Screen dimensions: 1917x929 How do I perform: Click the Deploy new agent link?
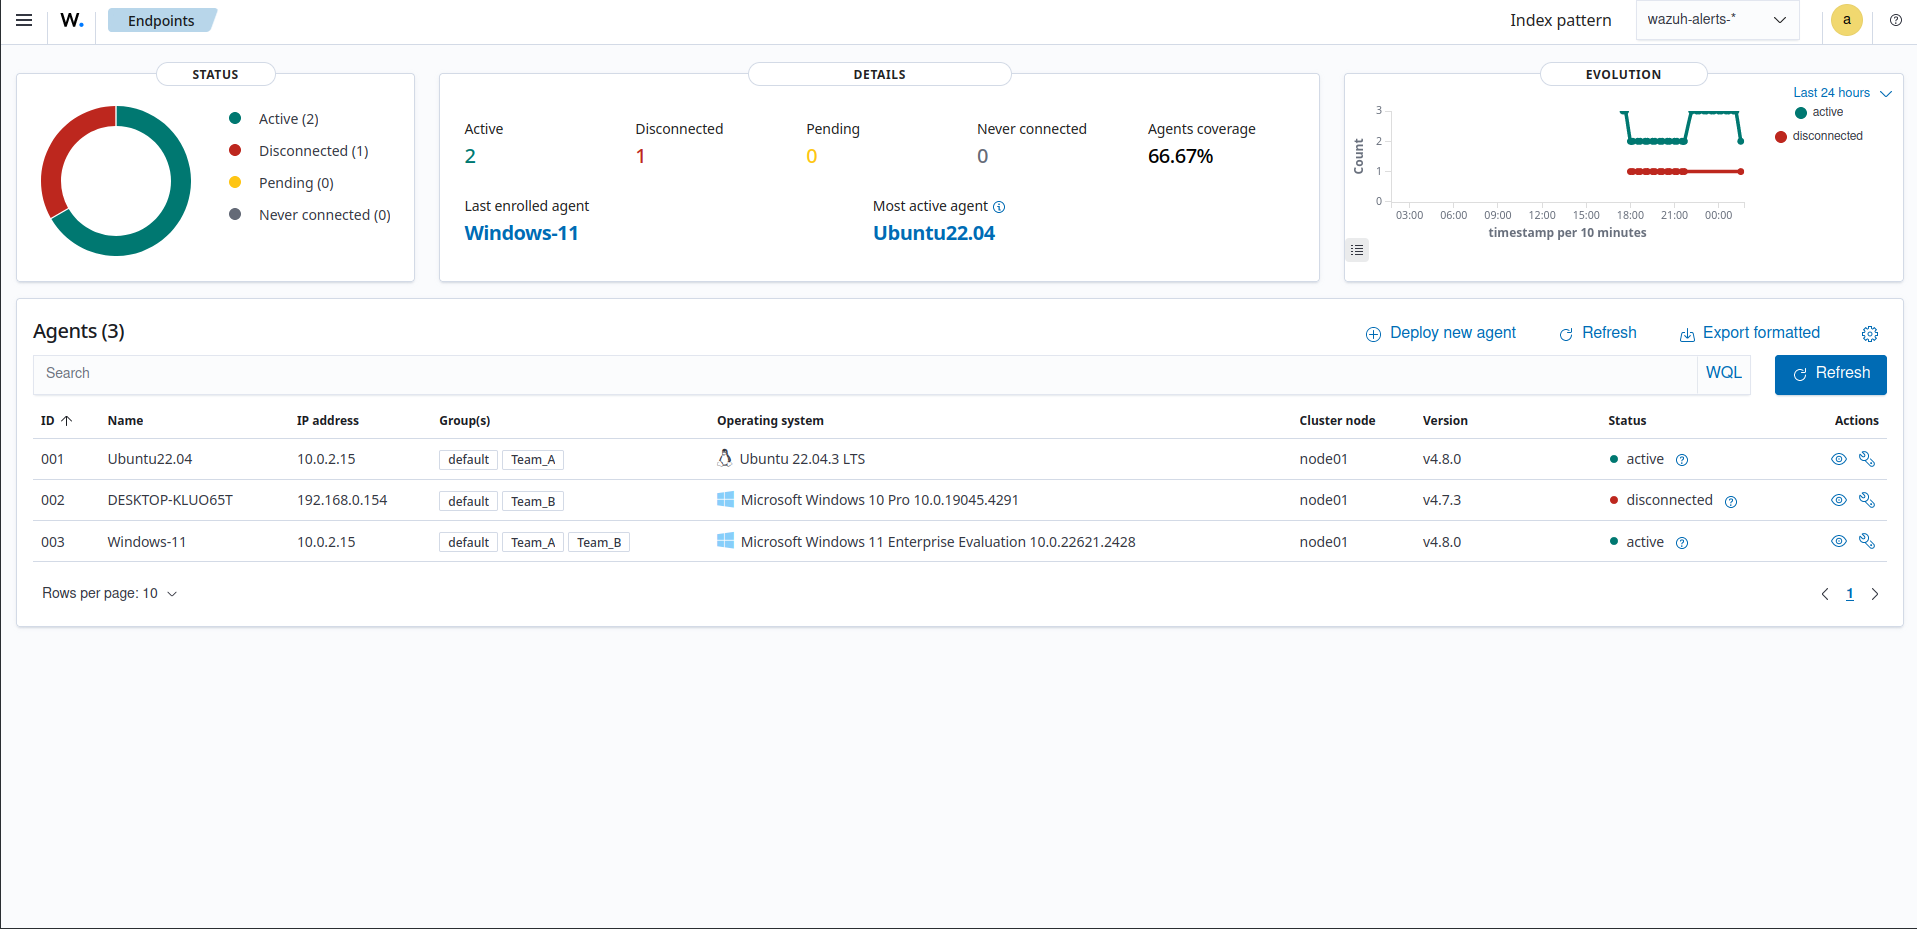1452,333
